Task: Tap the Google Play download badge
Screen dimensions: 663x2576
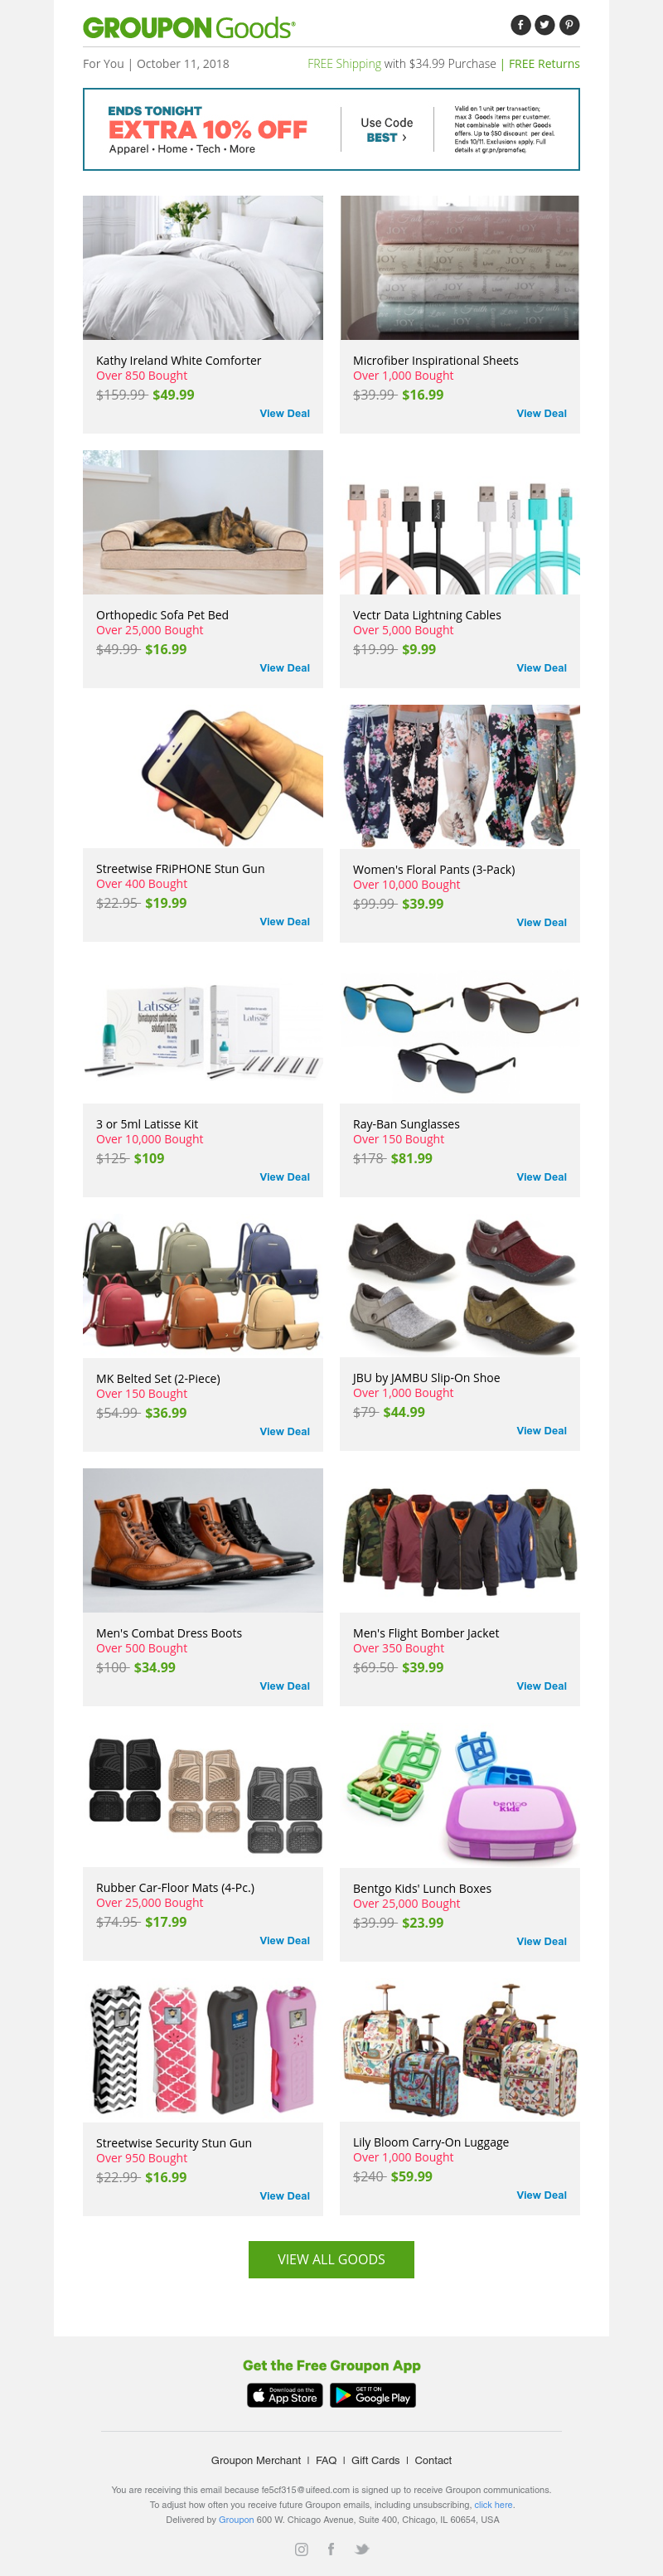Action: tap(373, 2395)
